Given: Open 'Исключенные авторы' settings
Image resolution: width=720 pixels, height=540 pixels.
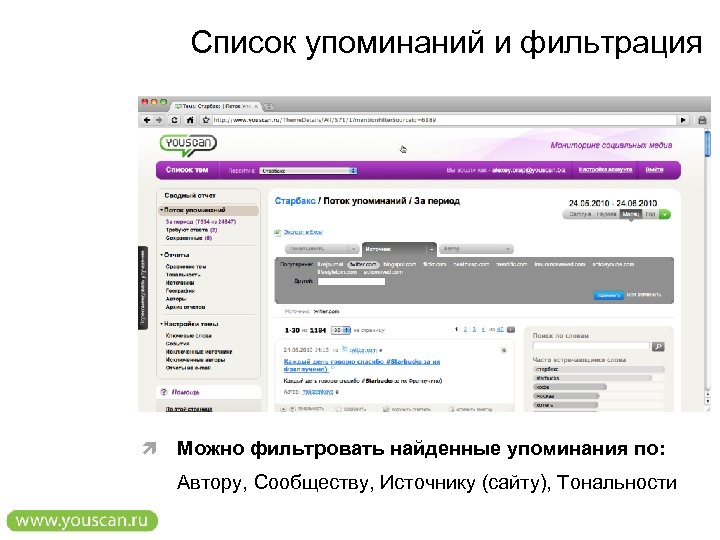Looking at the screenshot, I should pyautogui.click(x=195, y=360).
